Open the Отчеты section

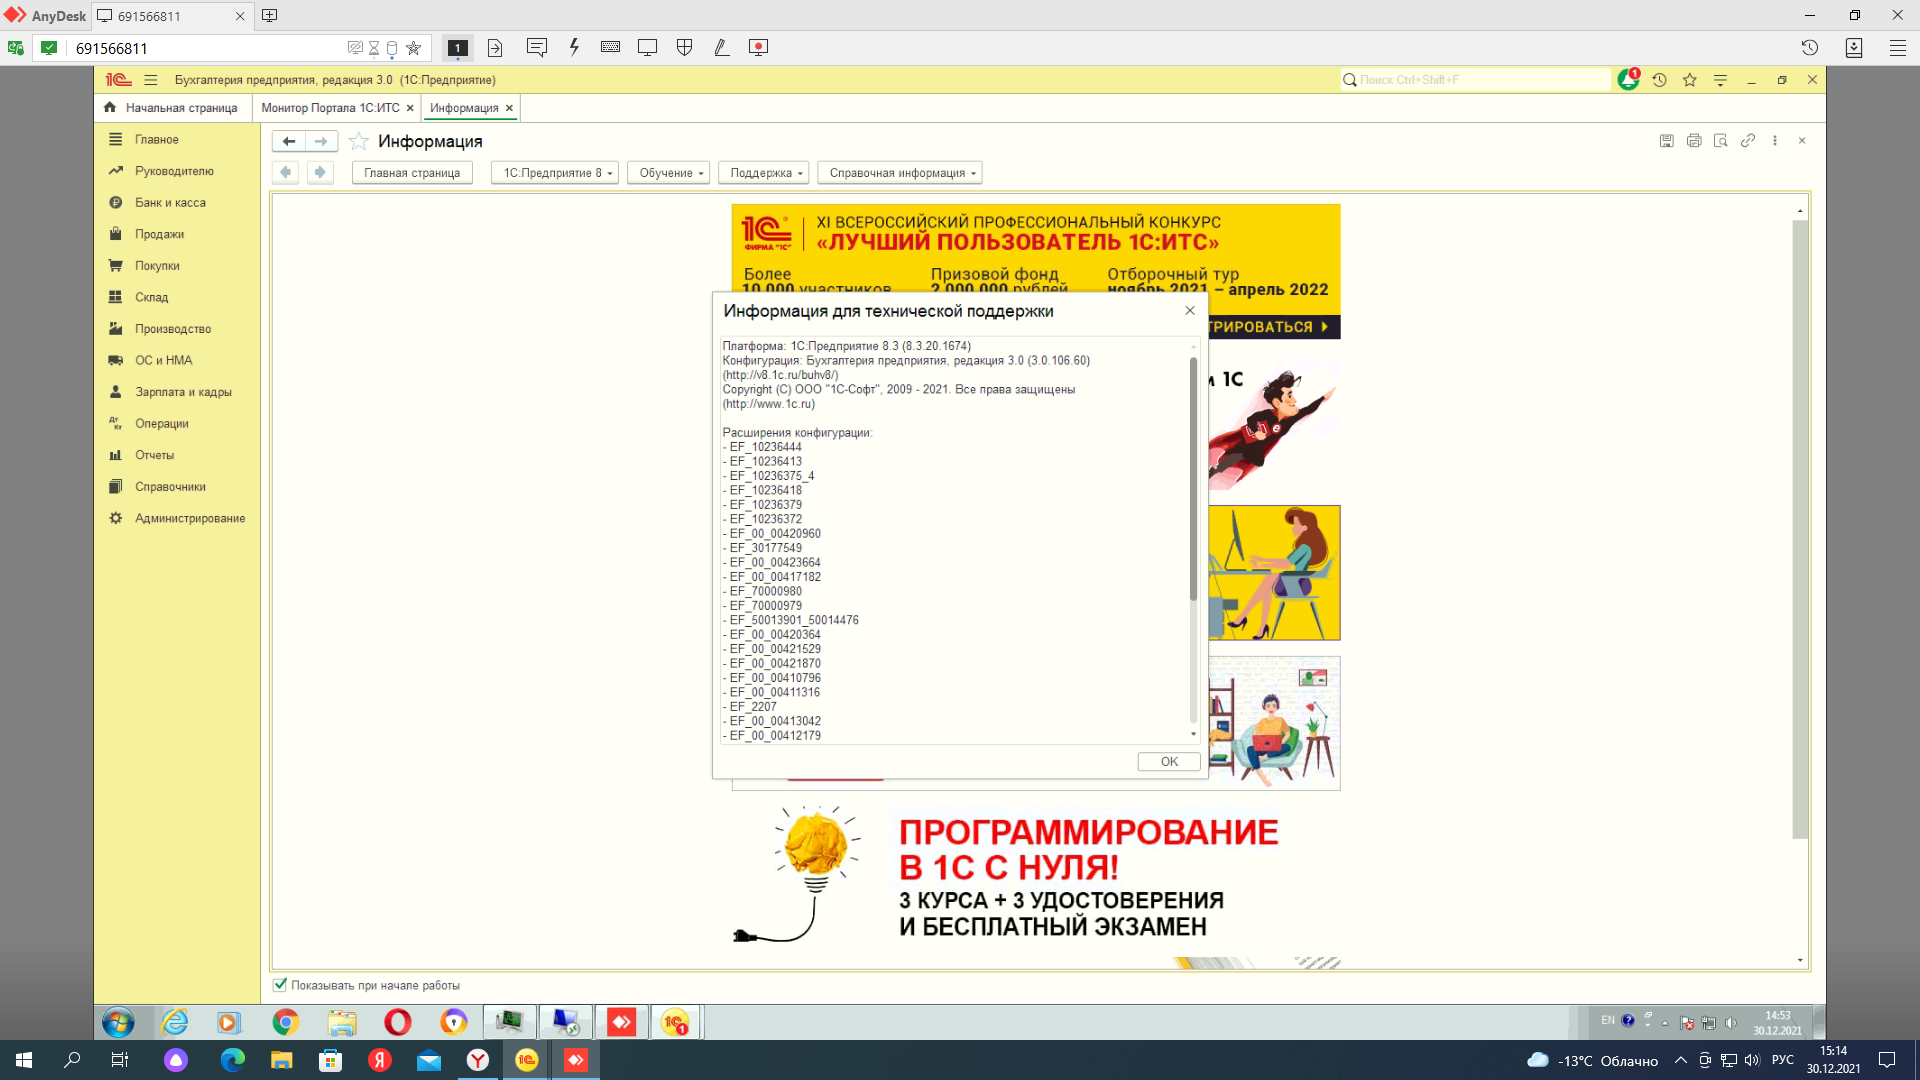pyautogui.click(x=155, y=455)
